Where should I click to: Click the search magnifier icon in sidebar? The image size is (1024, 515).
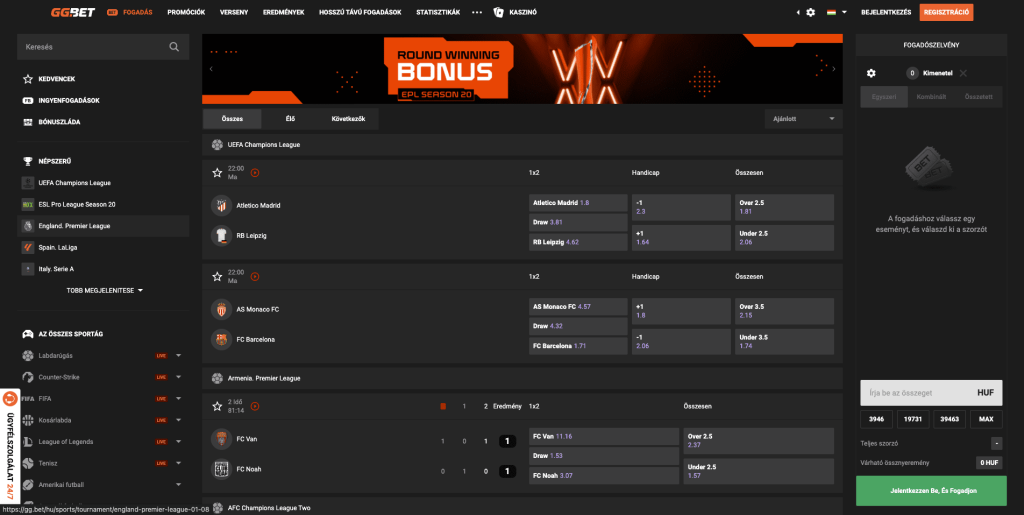[174, 47]
